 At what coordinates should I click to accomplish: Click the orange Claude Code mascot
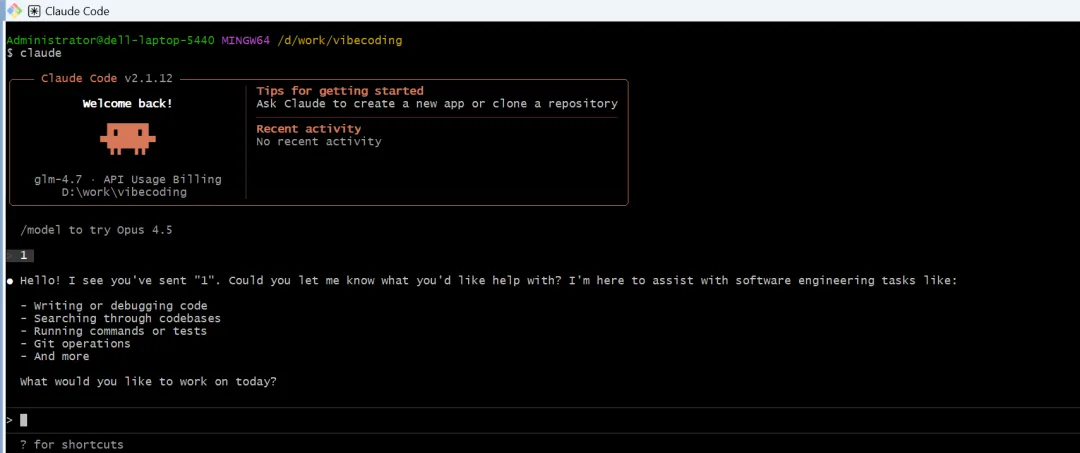click(128, 138)
